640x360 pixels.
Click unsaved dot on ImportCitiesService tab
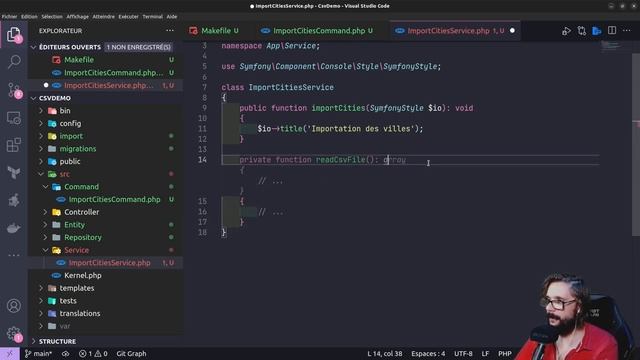pos(512,31)
